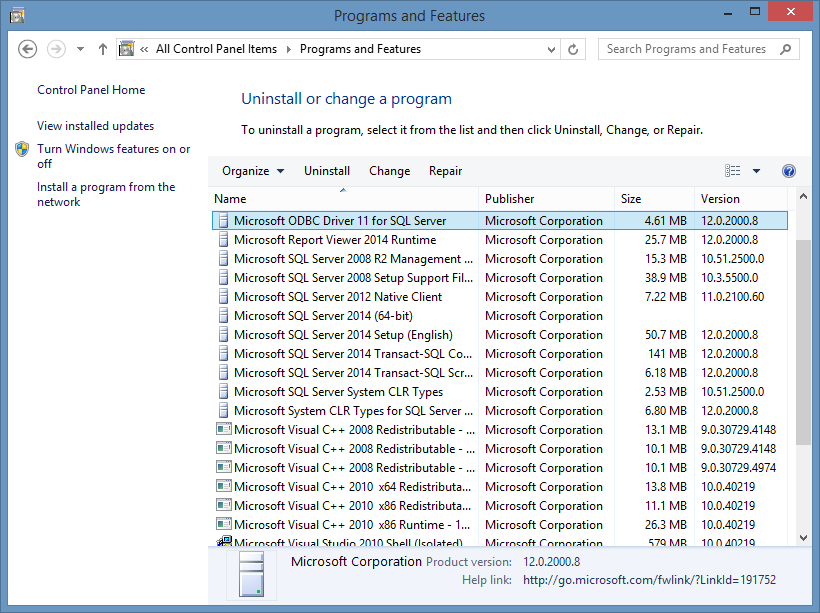Viewport: 820px width, 613px height.
Task: Click icon of SQL Server 2014 Setup (English)
Action: [223, 335]
